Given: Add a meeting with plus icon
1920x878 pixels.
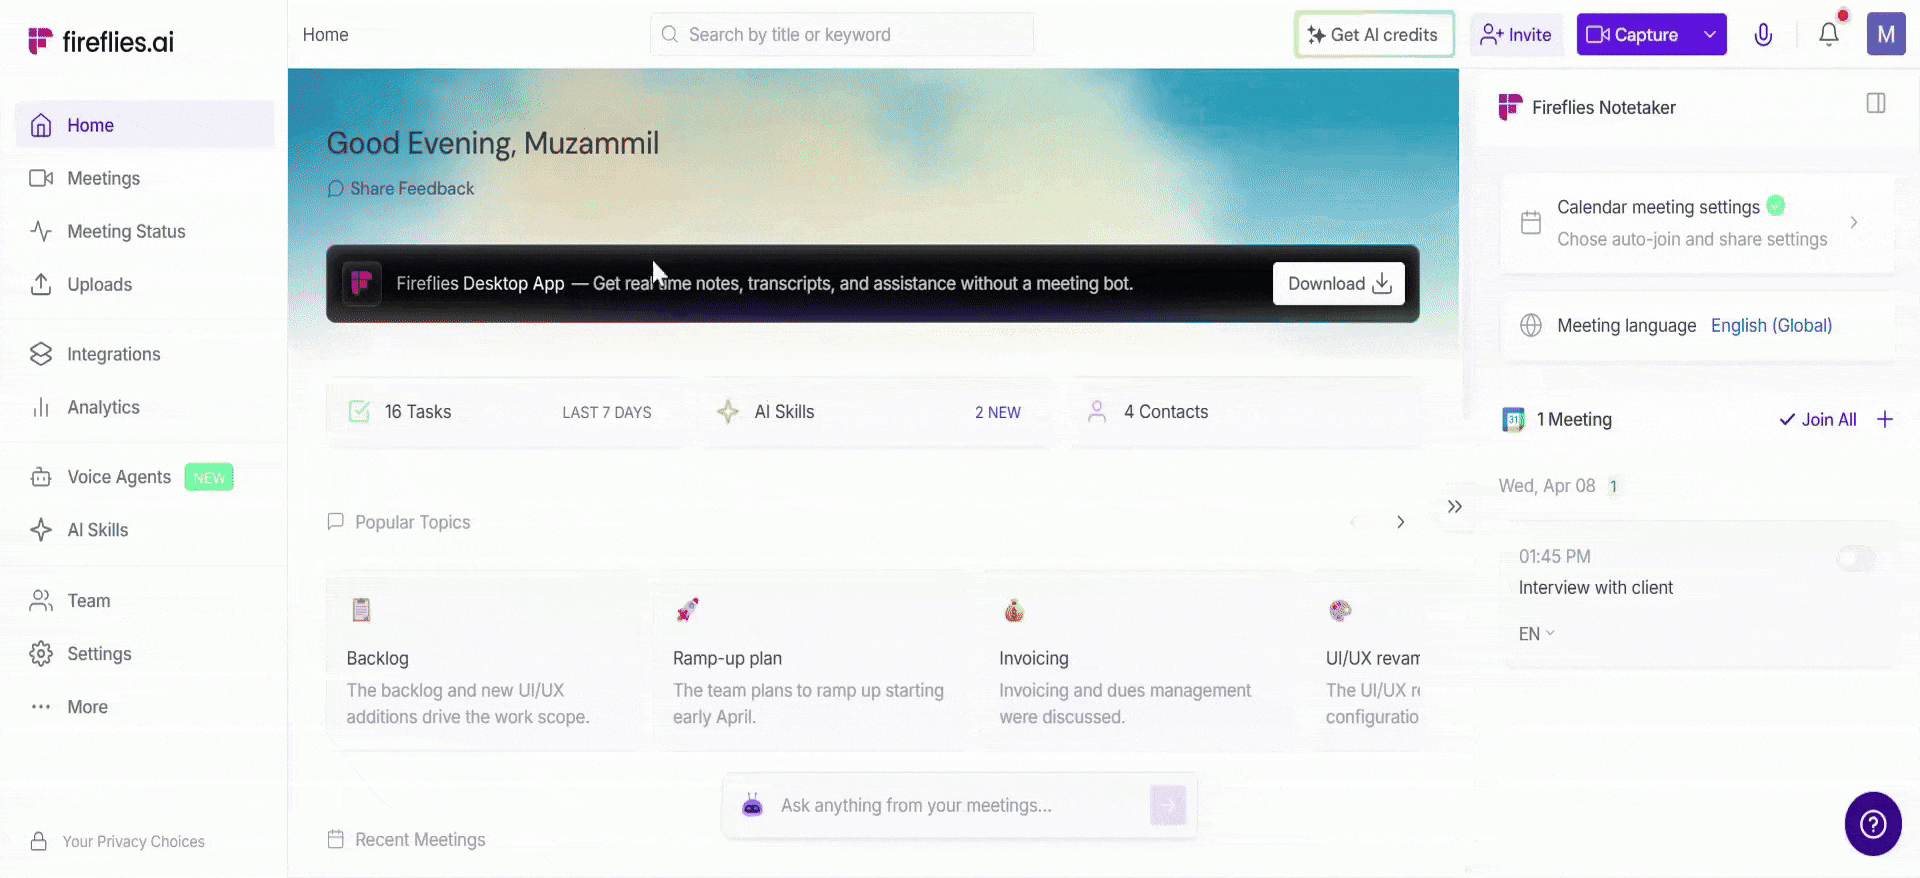Looking at the screenshot, I should pyautogui.click(x=1885, y=420).
